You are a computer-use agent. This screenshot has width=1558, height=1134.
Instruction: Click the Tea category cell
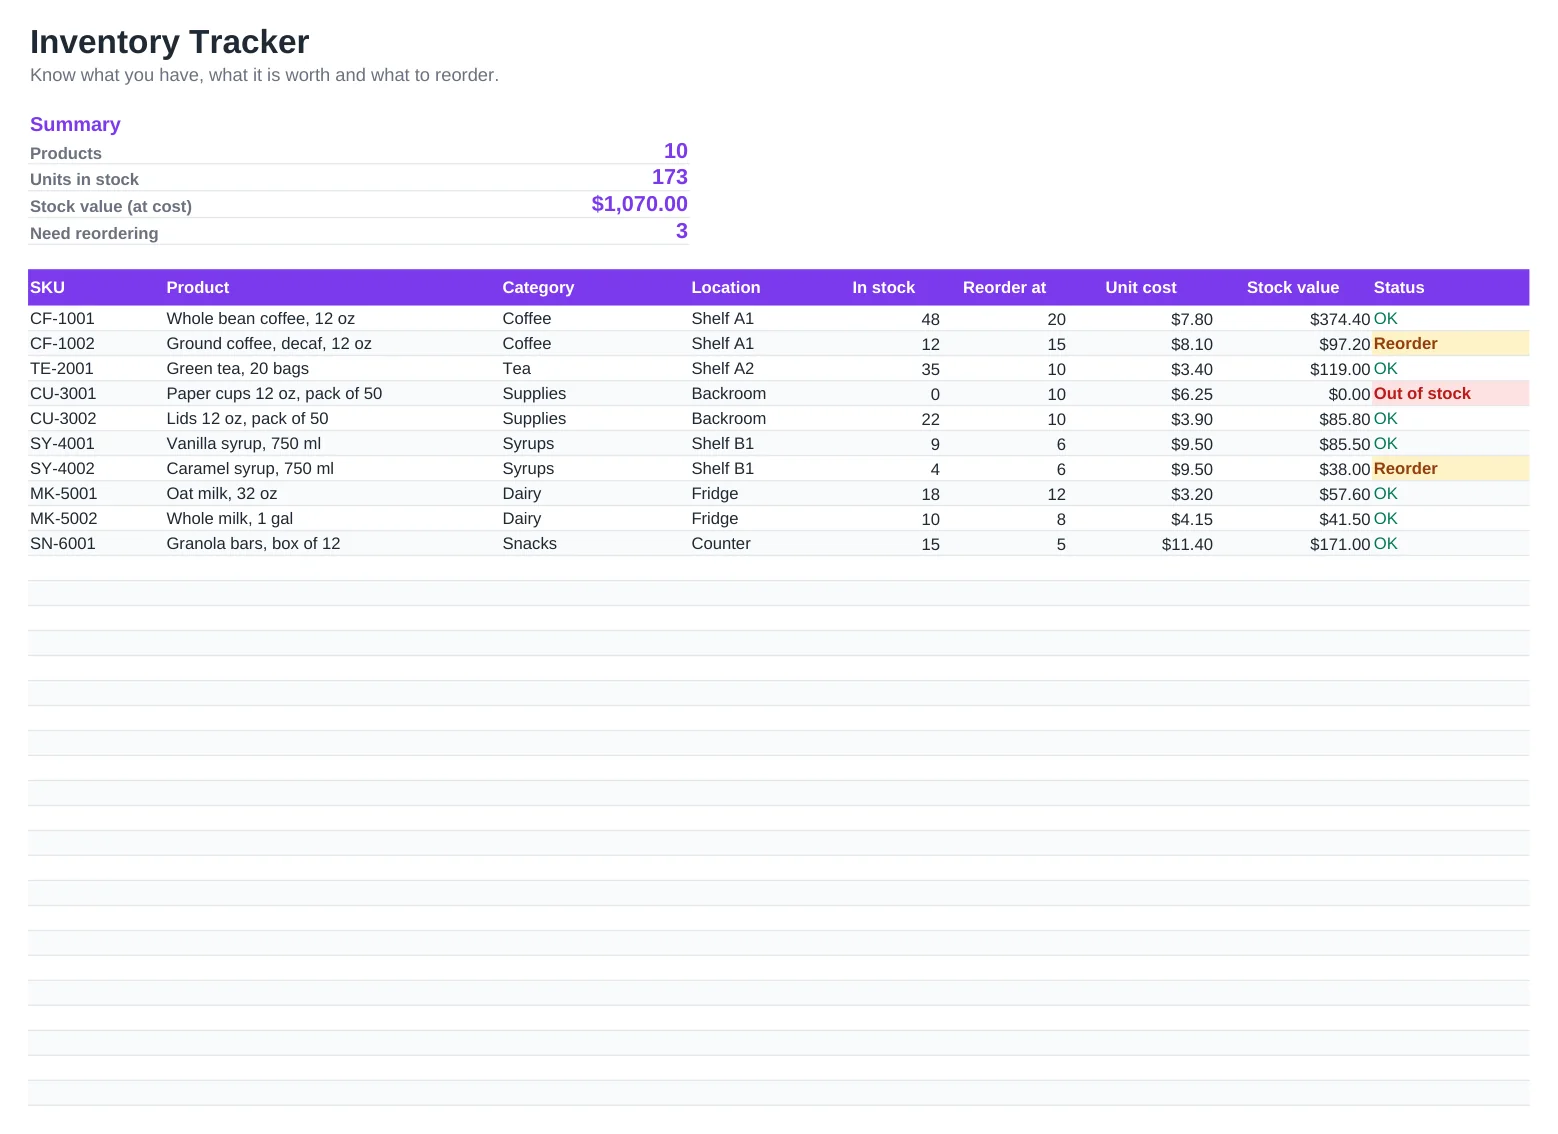pos(517,368)
